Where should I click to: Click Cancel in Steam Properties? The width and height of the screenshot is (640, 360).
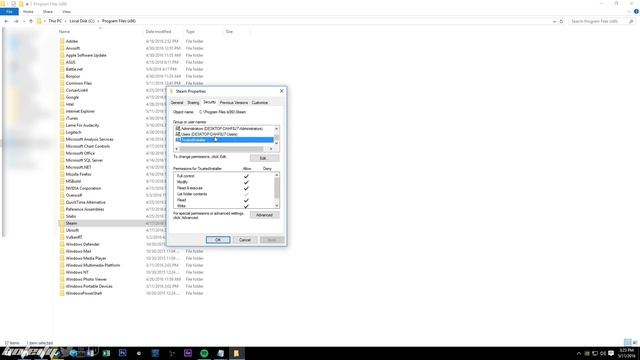point(245,240)
